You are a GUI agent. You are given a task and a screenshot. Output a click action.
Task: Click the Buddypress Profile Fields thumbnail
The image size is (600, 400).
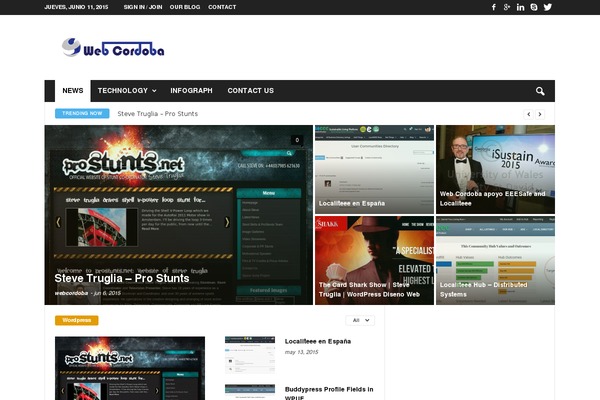(x=250, y=392)
